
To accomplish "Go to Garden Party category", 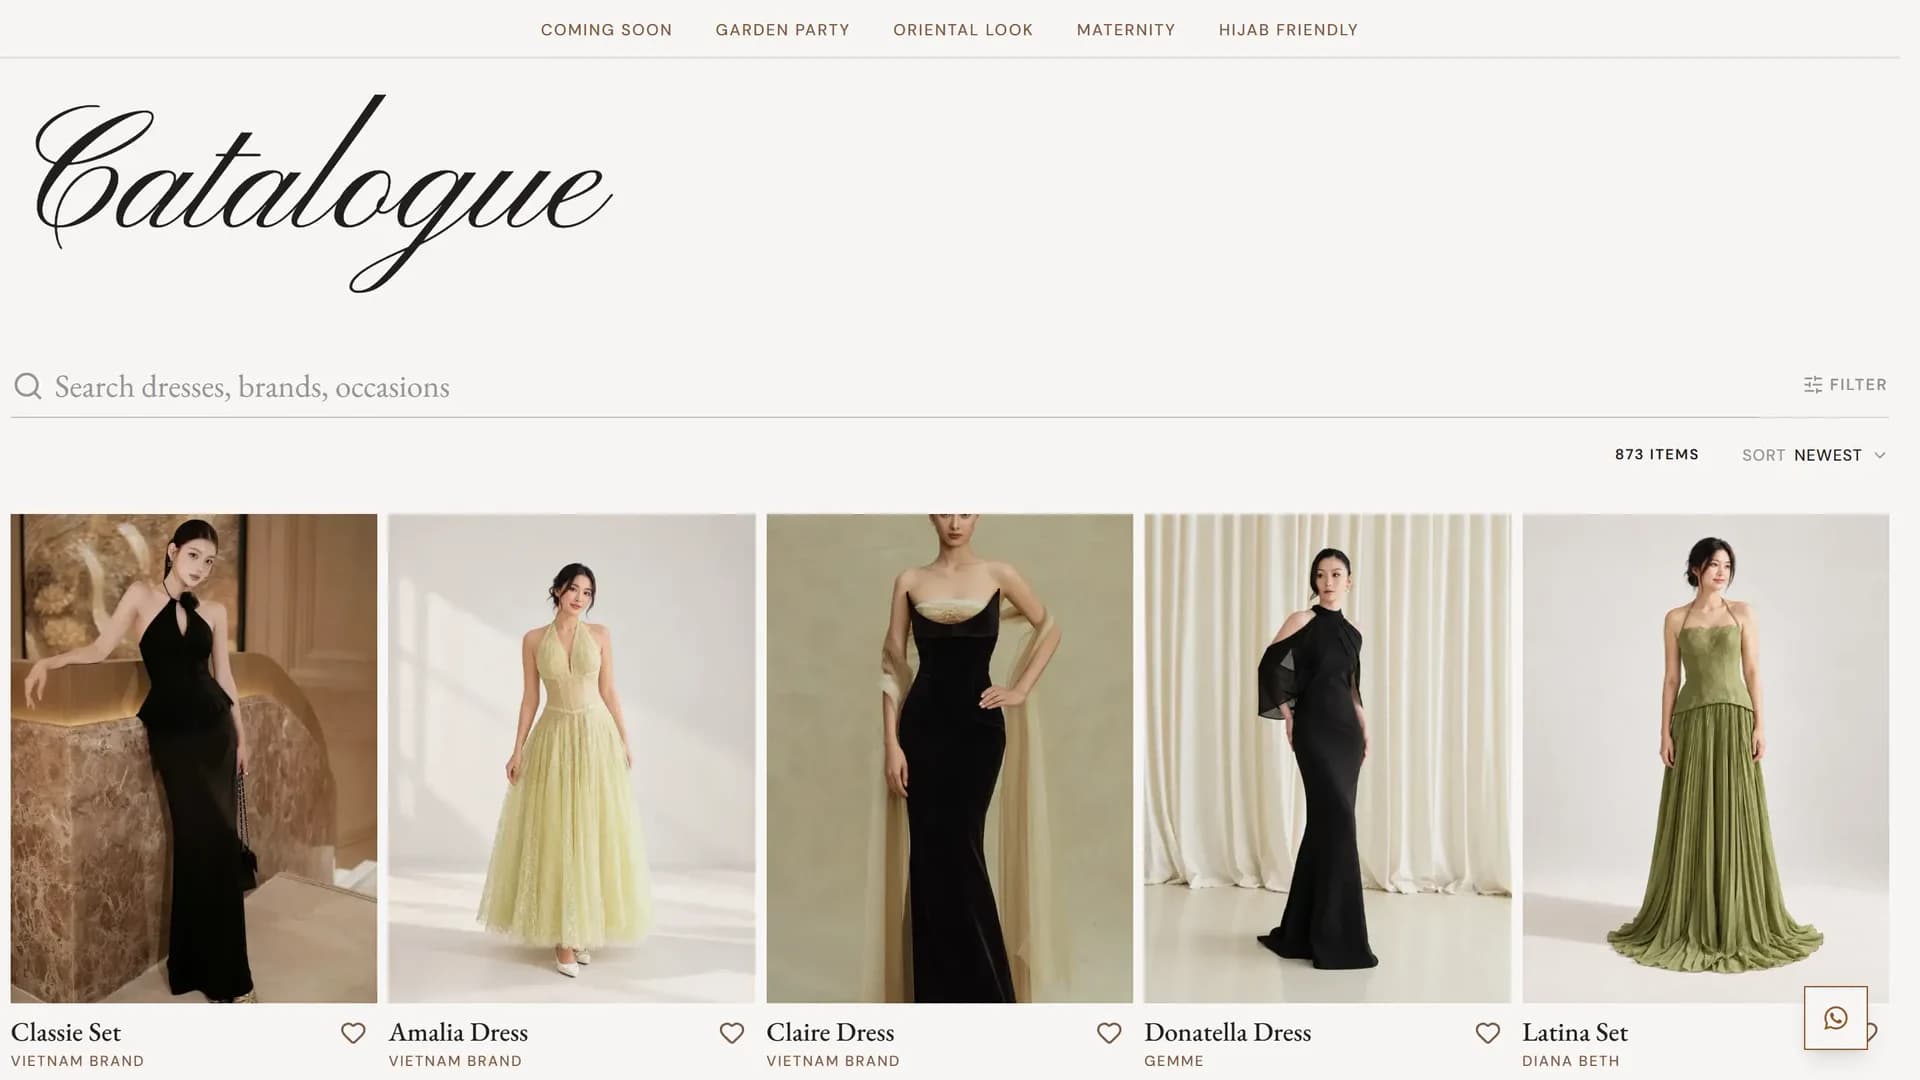I will pyautogui.click(x=782, y=30).
